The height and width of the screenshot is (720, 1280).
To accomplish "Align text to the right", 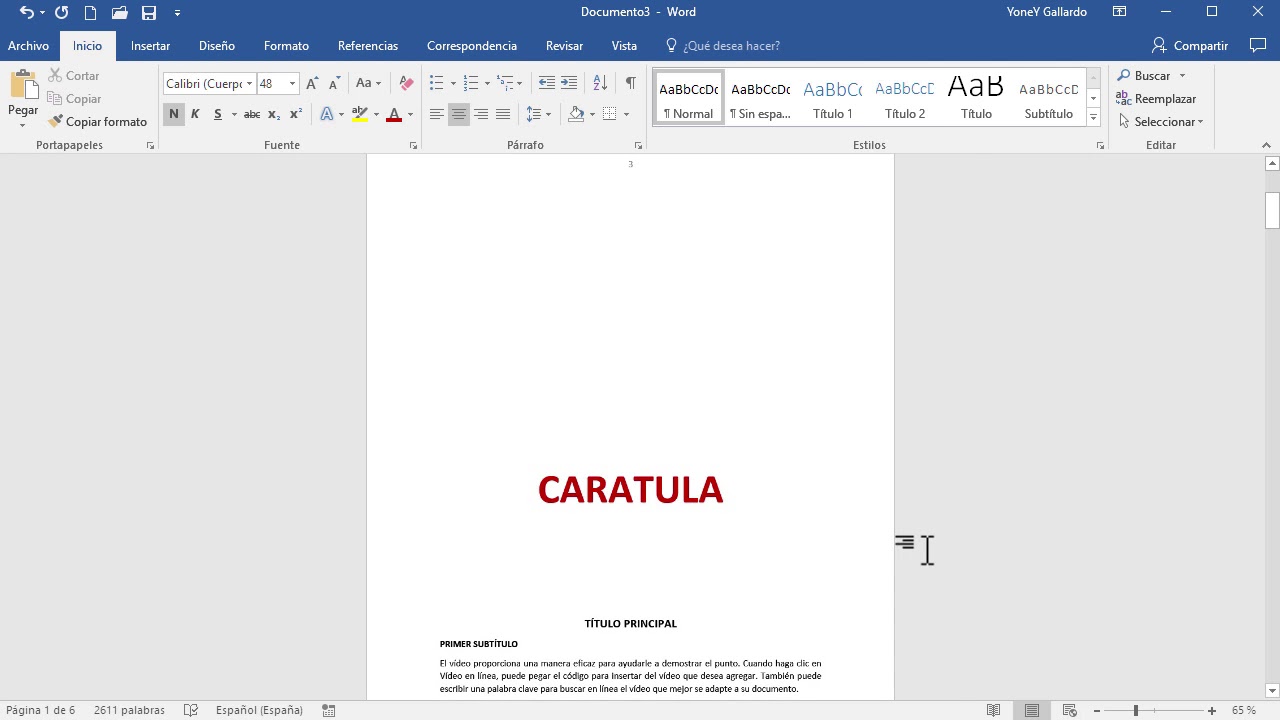I will click(481, 114).
